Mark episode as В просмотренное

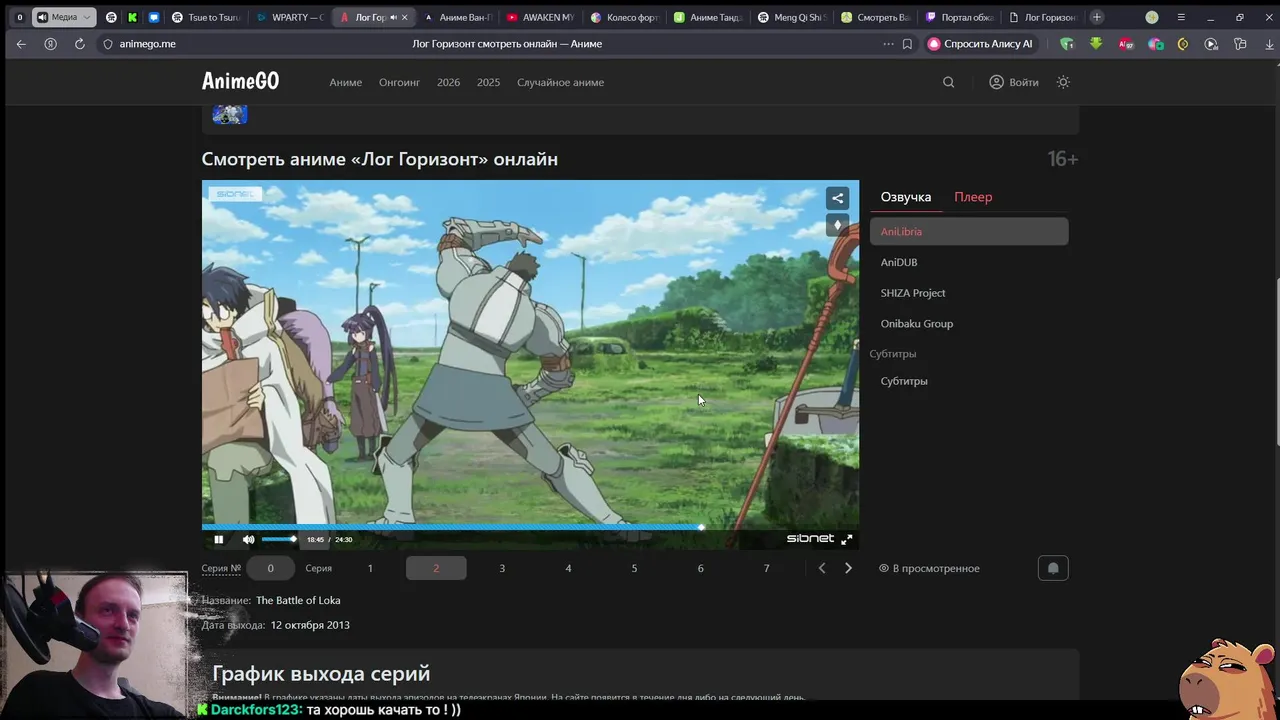pos(929,568)
